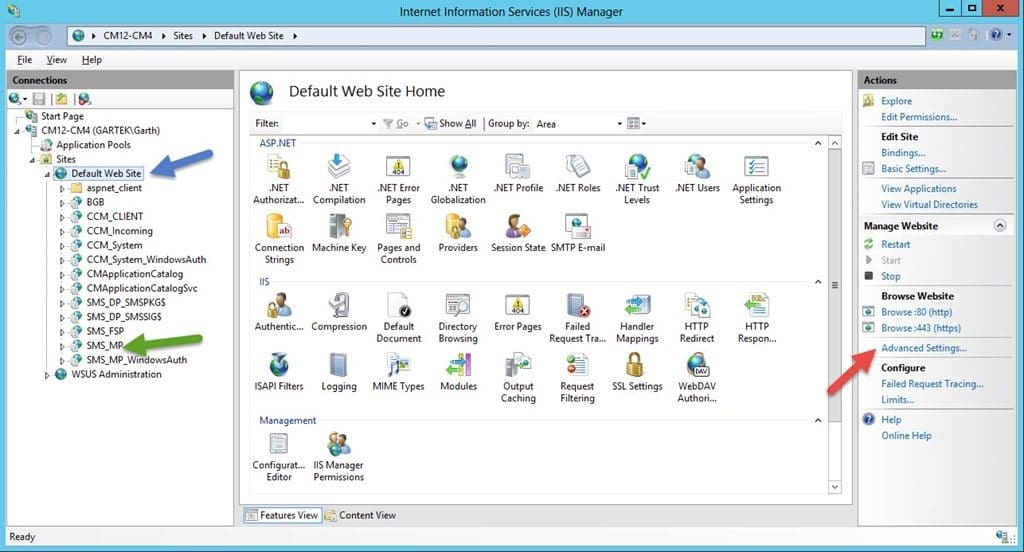This screenshot has width=1024, height=552.
Task: Select the CMApplicationCatalog tree item
Action: tap(135, 274)
